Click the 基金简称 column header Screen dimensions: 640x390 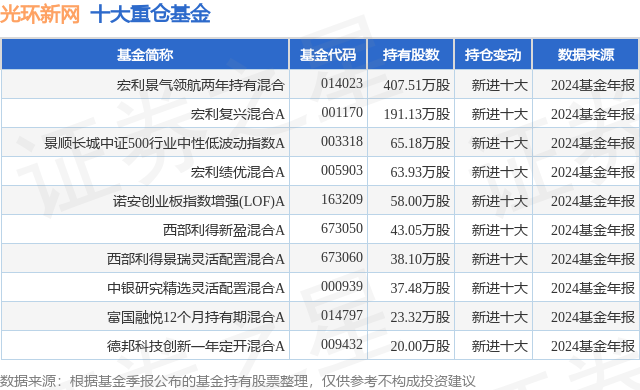pos(145,55)
